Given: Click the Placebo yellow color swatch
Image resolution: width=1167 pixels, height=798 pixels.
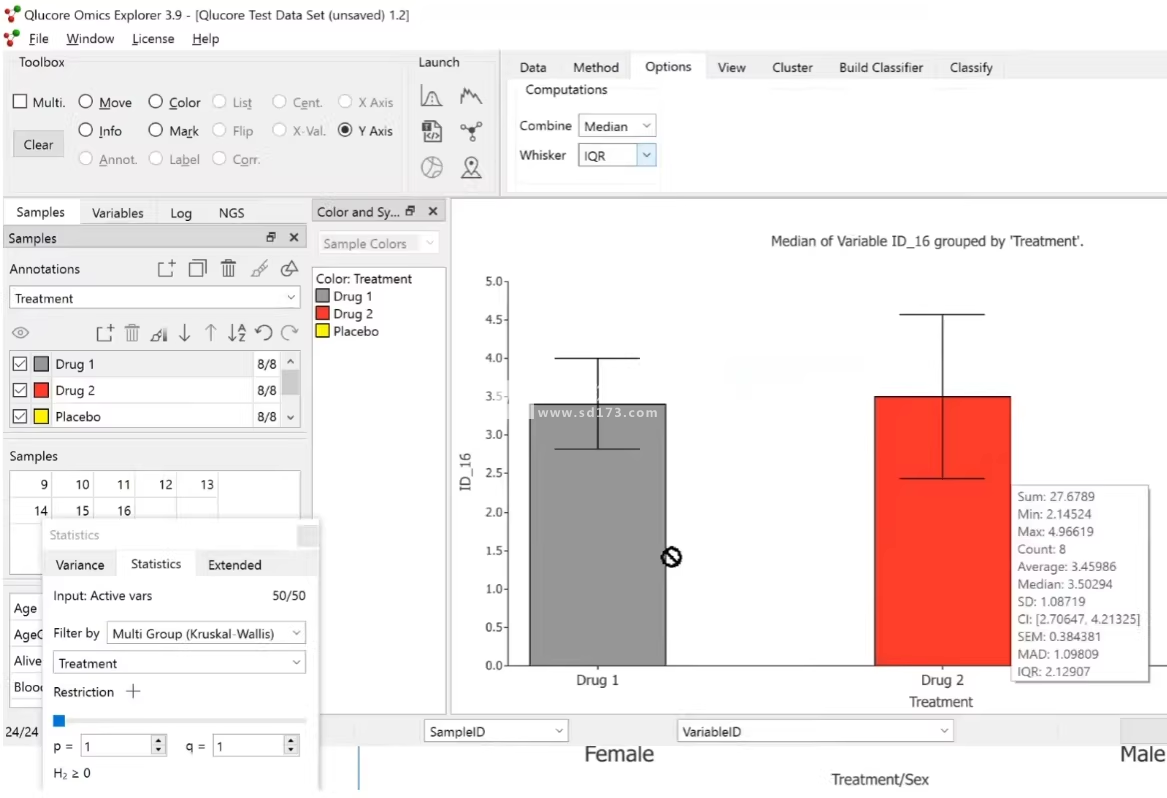Looking at the screenshot, I should tap(41, 416).
